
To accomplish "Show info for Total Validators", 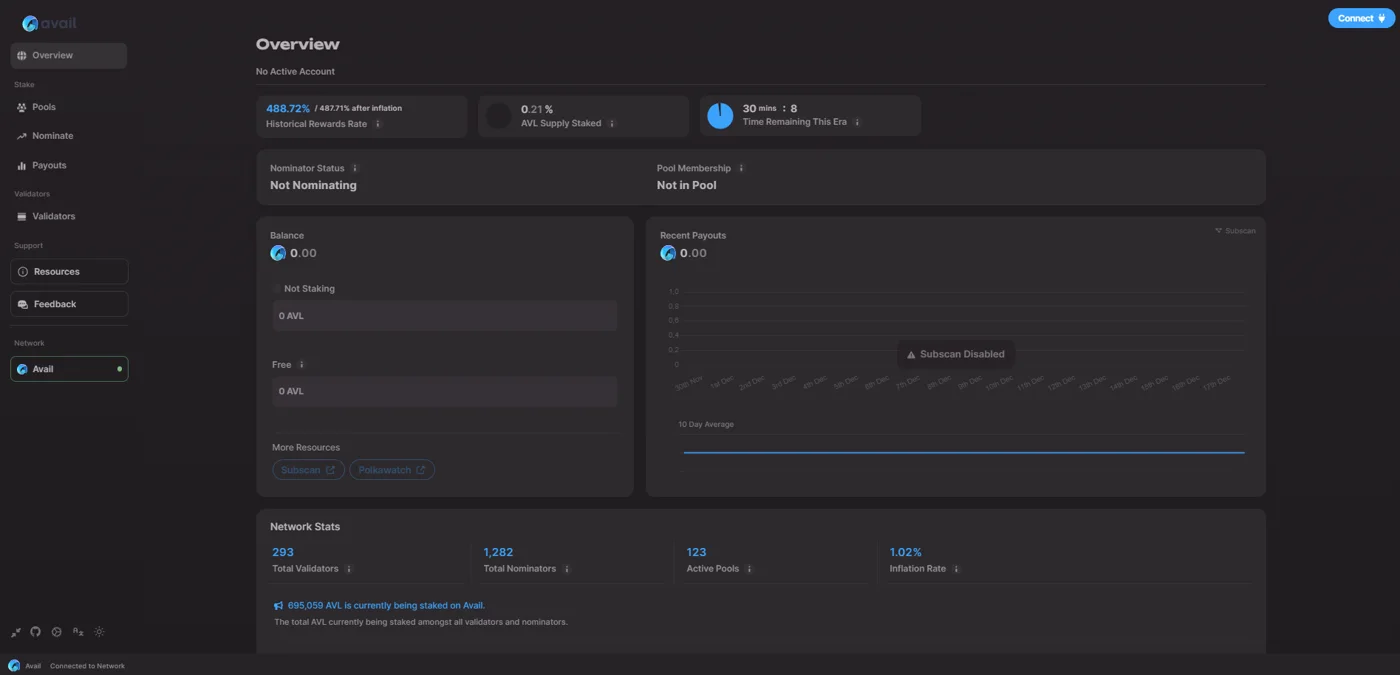I will coord(349,569).
